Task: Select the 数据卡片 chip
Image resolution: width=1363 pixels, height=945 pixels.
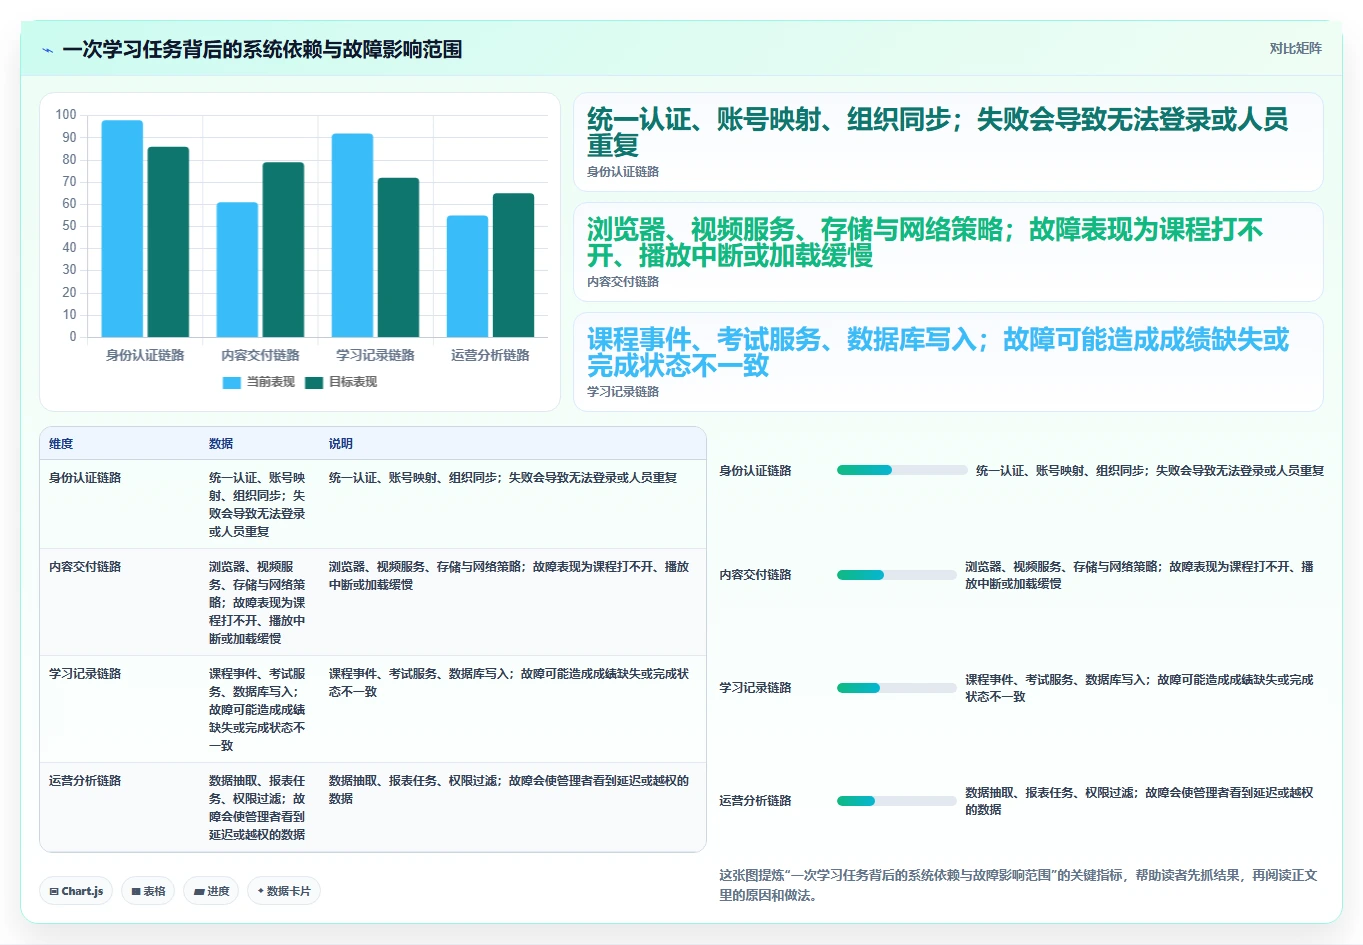Action: coord(283,891)
